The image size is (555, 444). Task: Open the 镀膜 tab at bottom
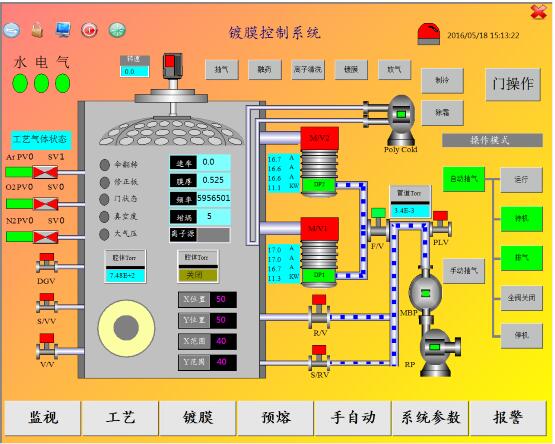[x=198, y=418]
